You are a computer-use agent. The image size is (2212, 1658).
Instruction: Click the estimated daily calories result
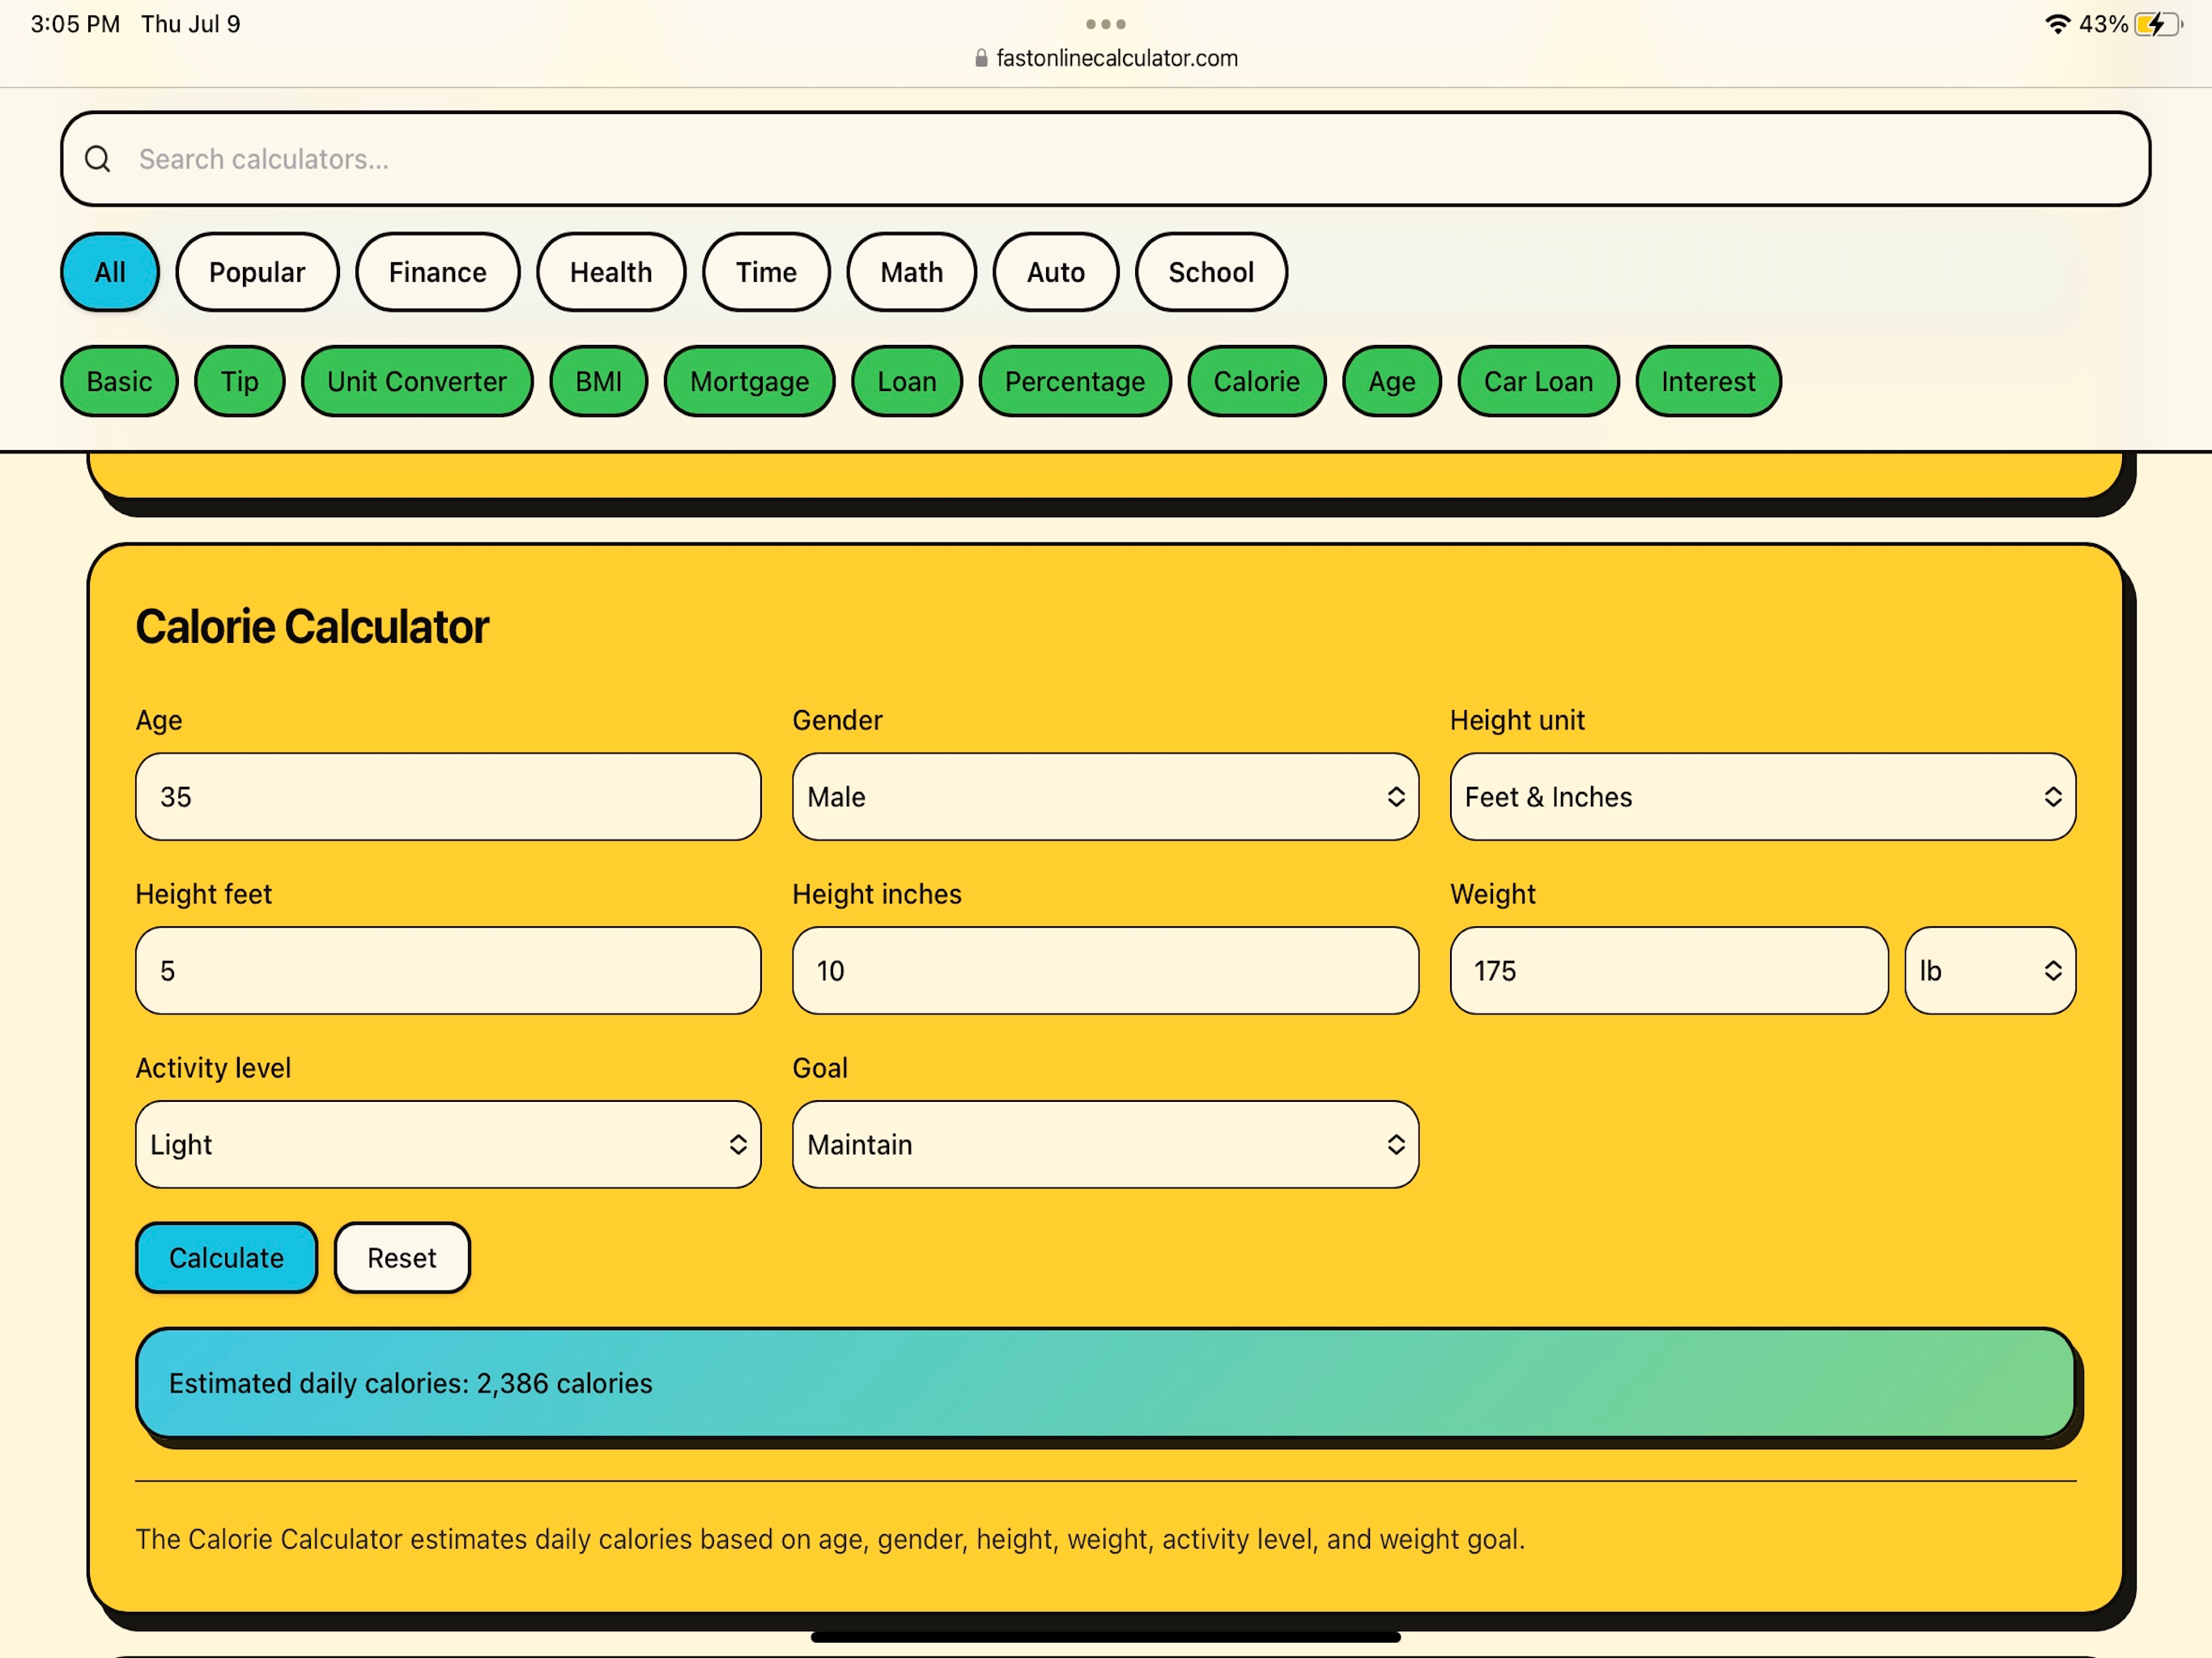click(1106, 1384)
